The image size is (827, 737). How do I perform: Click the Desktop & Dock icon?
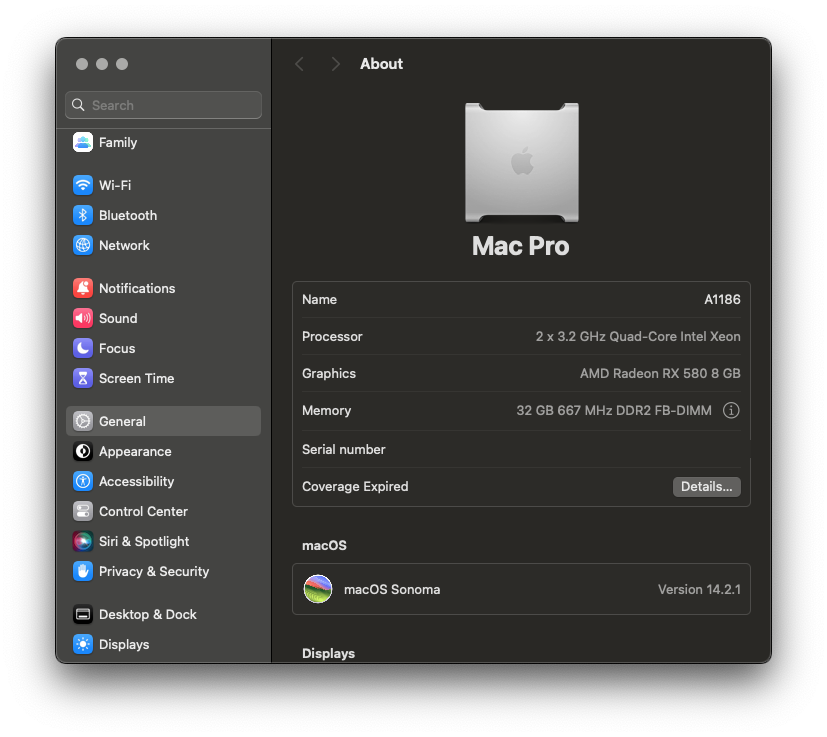pos(83,614)
